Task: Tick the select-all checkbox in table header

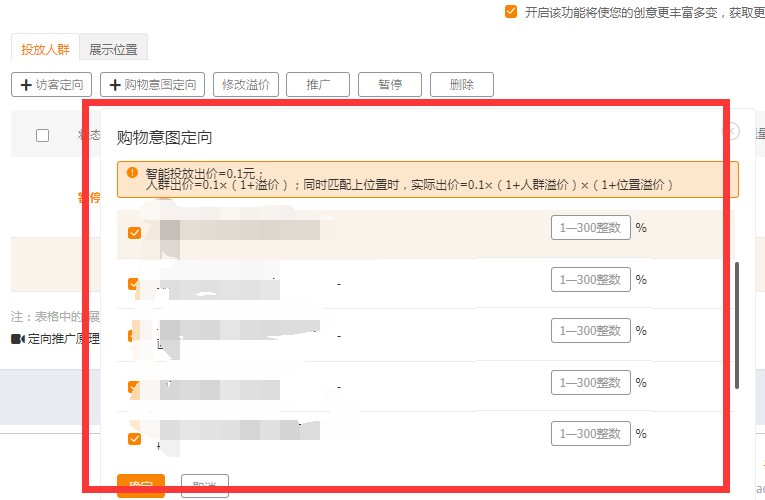Action: (42, 136)
